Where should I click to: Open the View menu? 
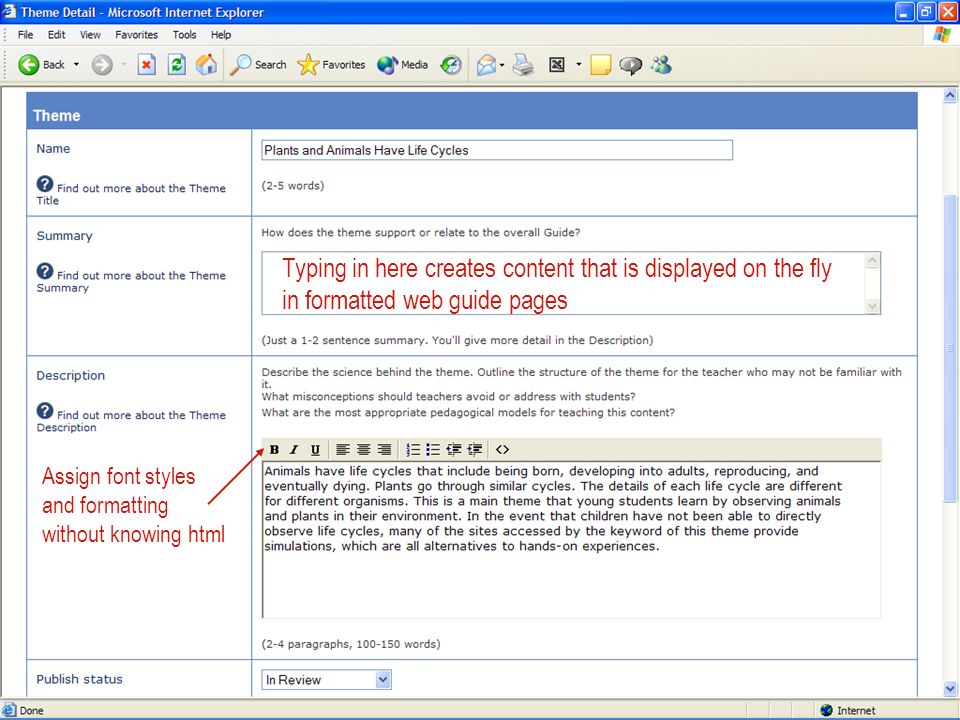tap(90, 35)
